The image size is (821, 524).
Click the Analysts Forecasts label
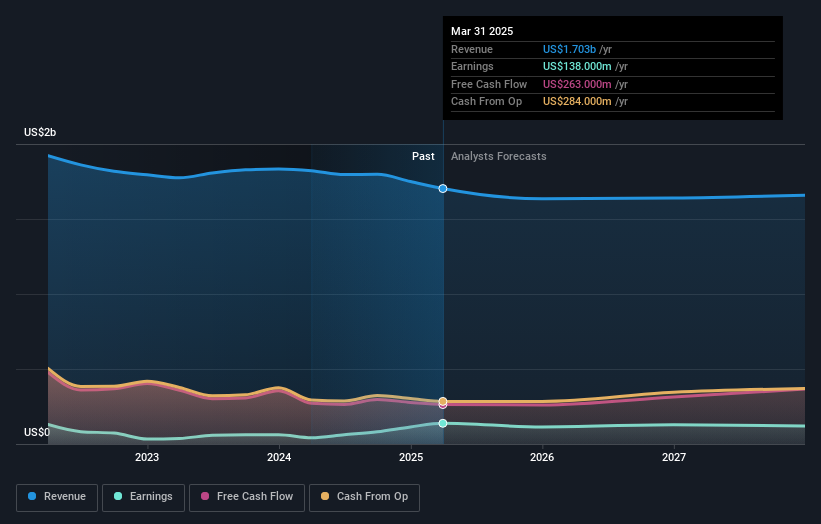498,156
